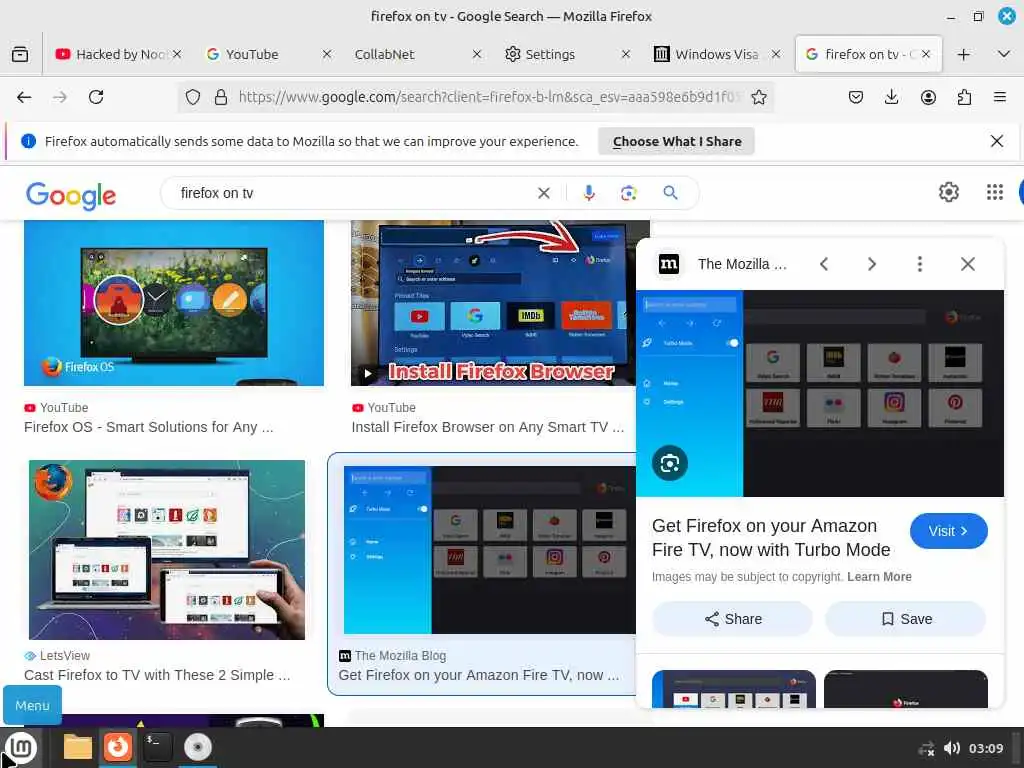
Task: Open Linux Mint start menu
Action: (22, 748)
